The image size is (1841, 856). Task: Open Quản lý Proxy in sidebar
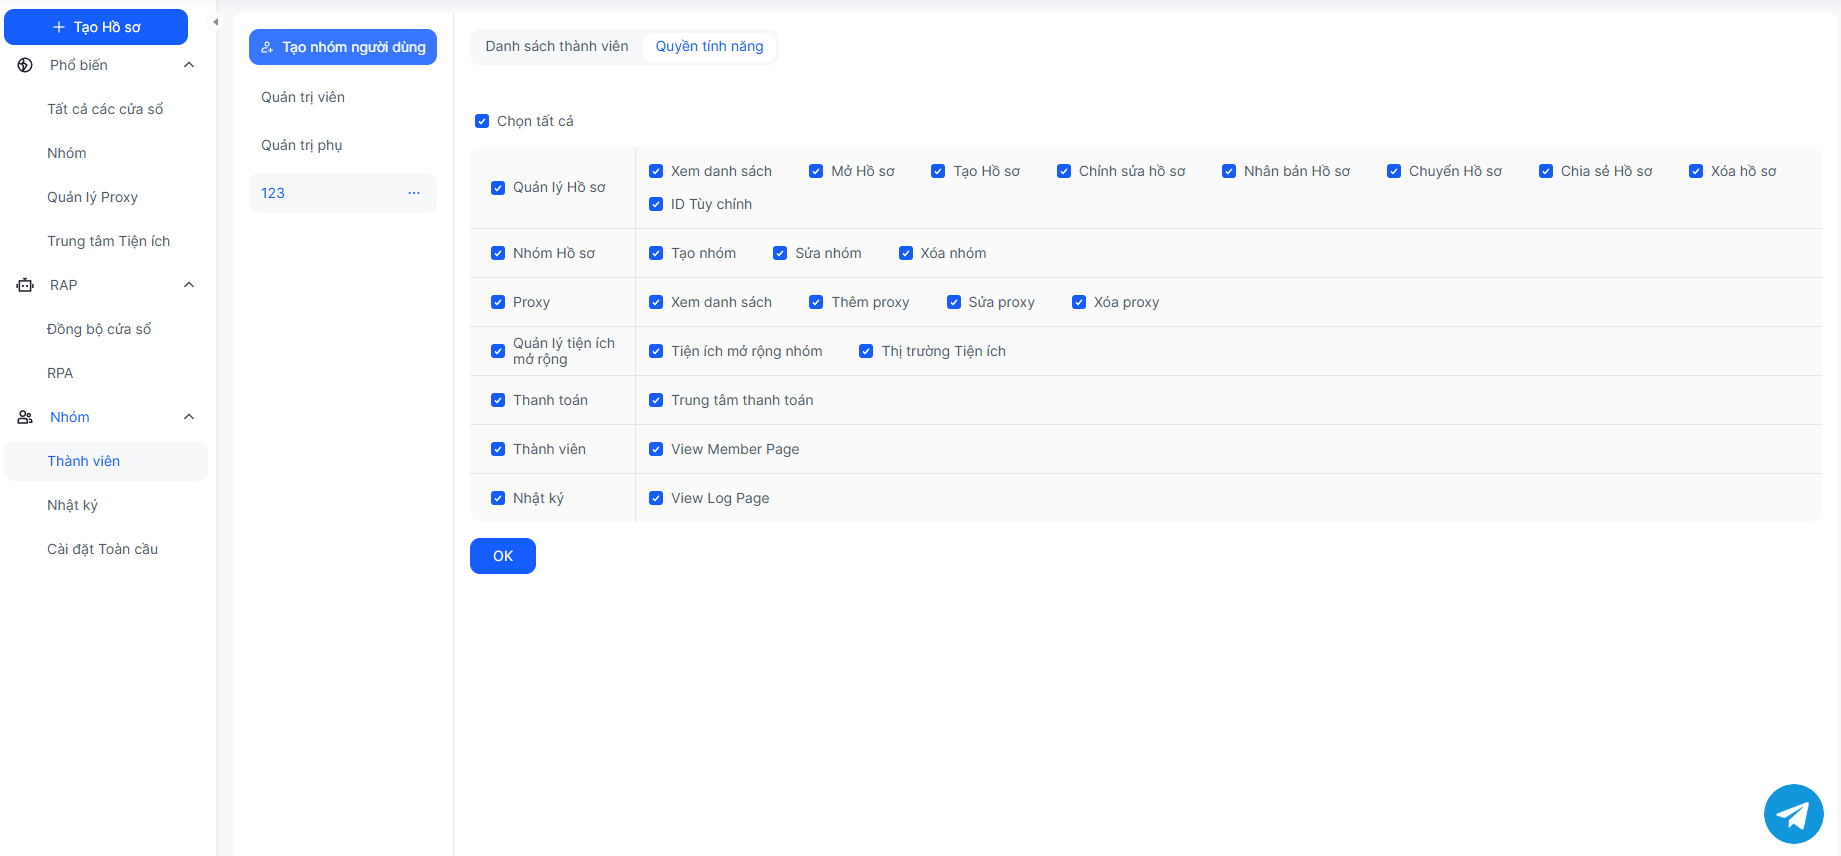92,197
